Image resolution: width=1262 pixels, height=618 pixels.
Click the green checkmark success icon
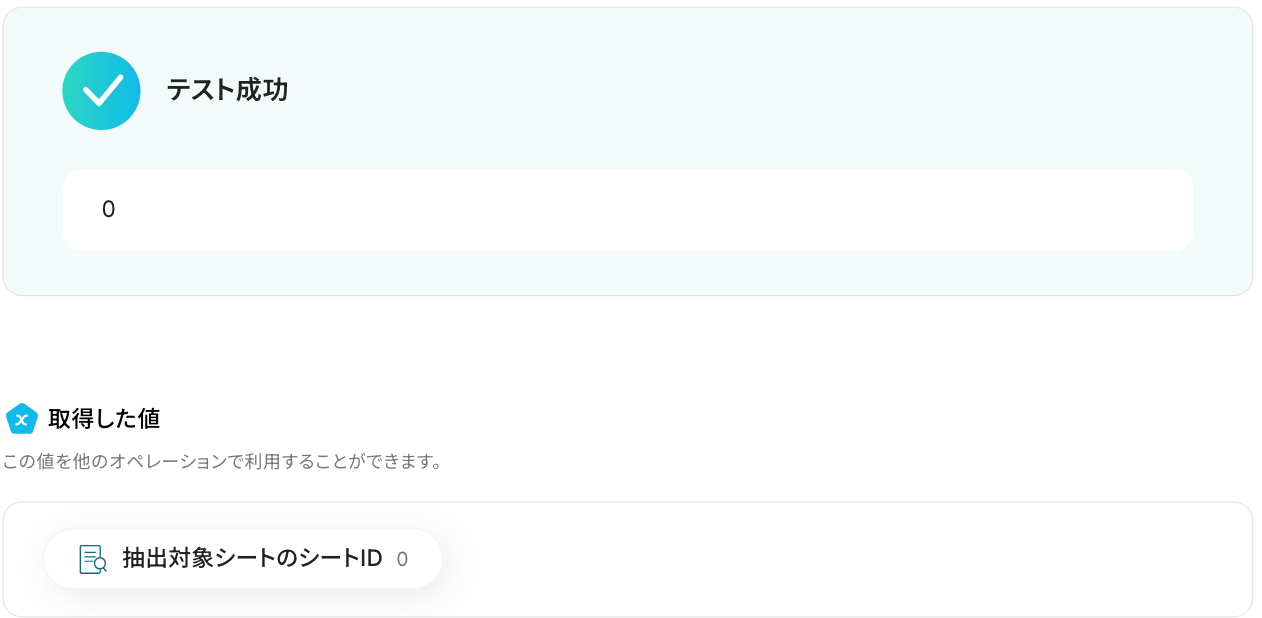(x=101, y=91)
